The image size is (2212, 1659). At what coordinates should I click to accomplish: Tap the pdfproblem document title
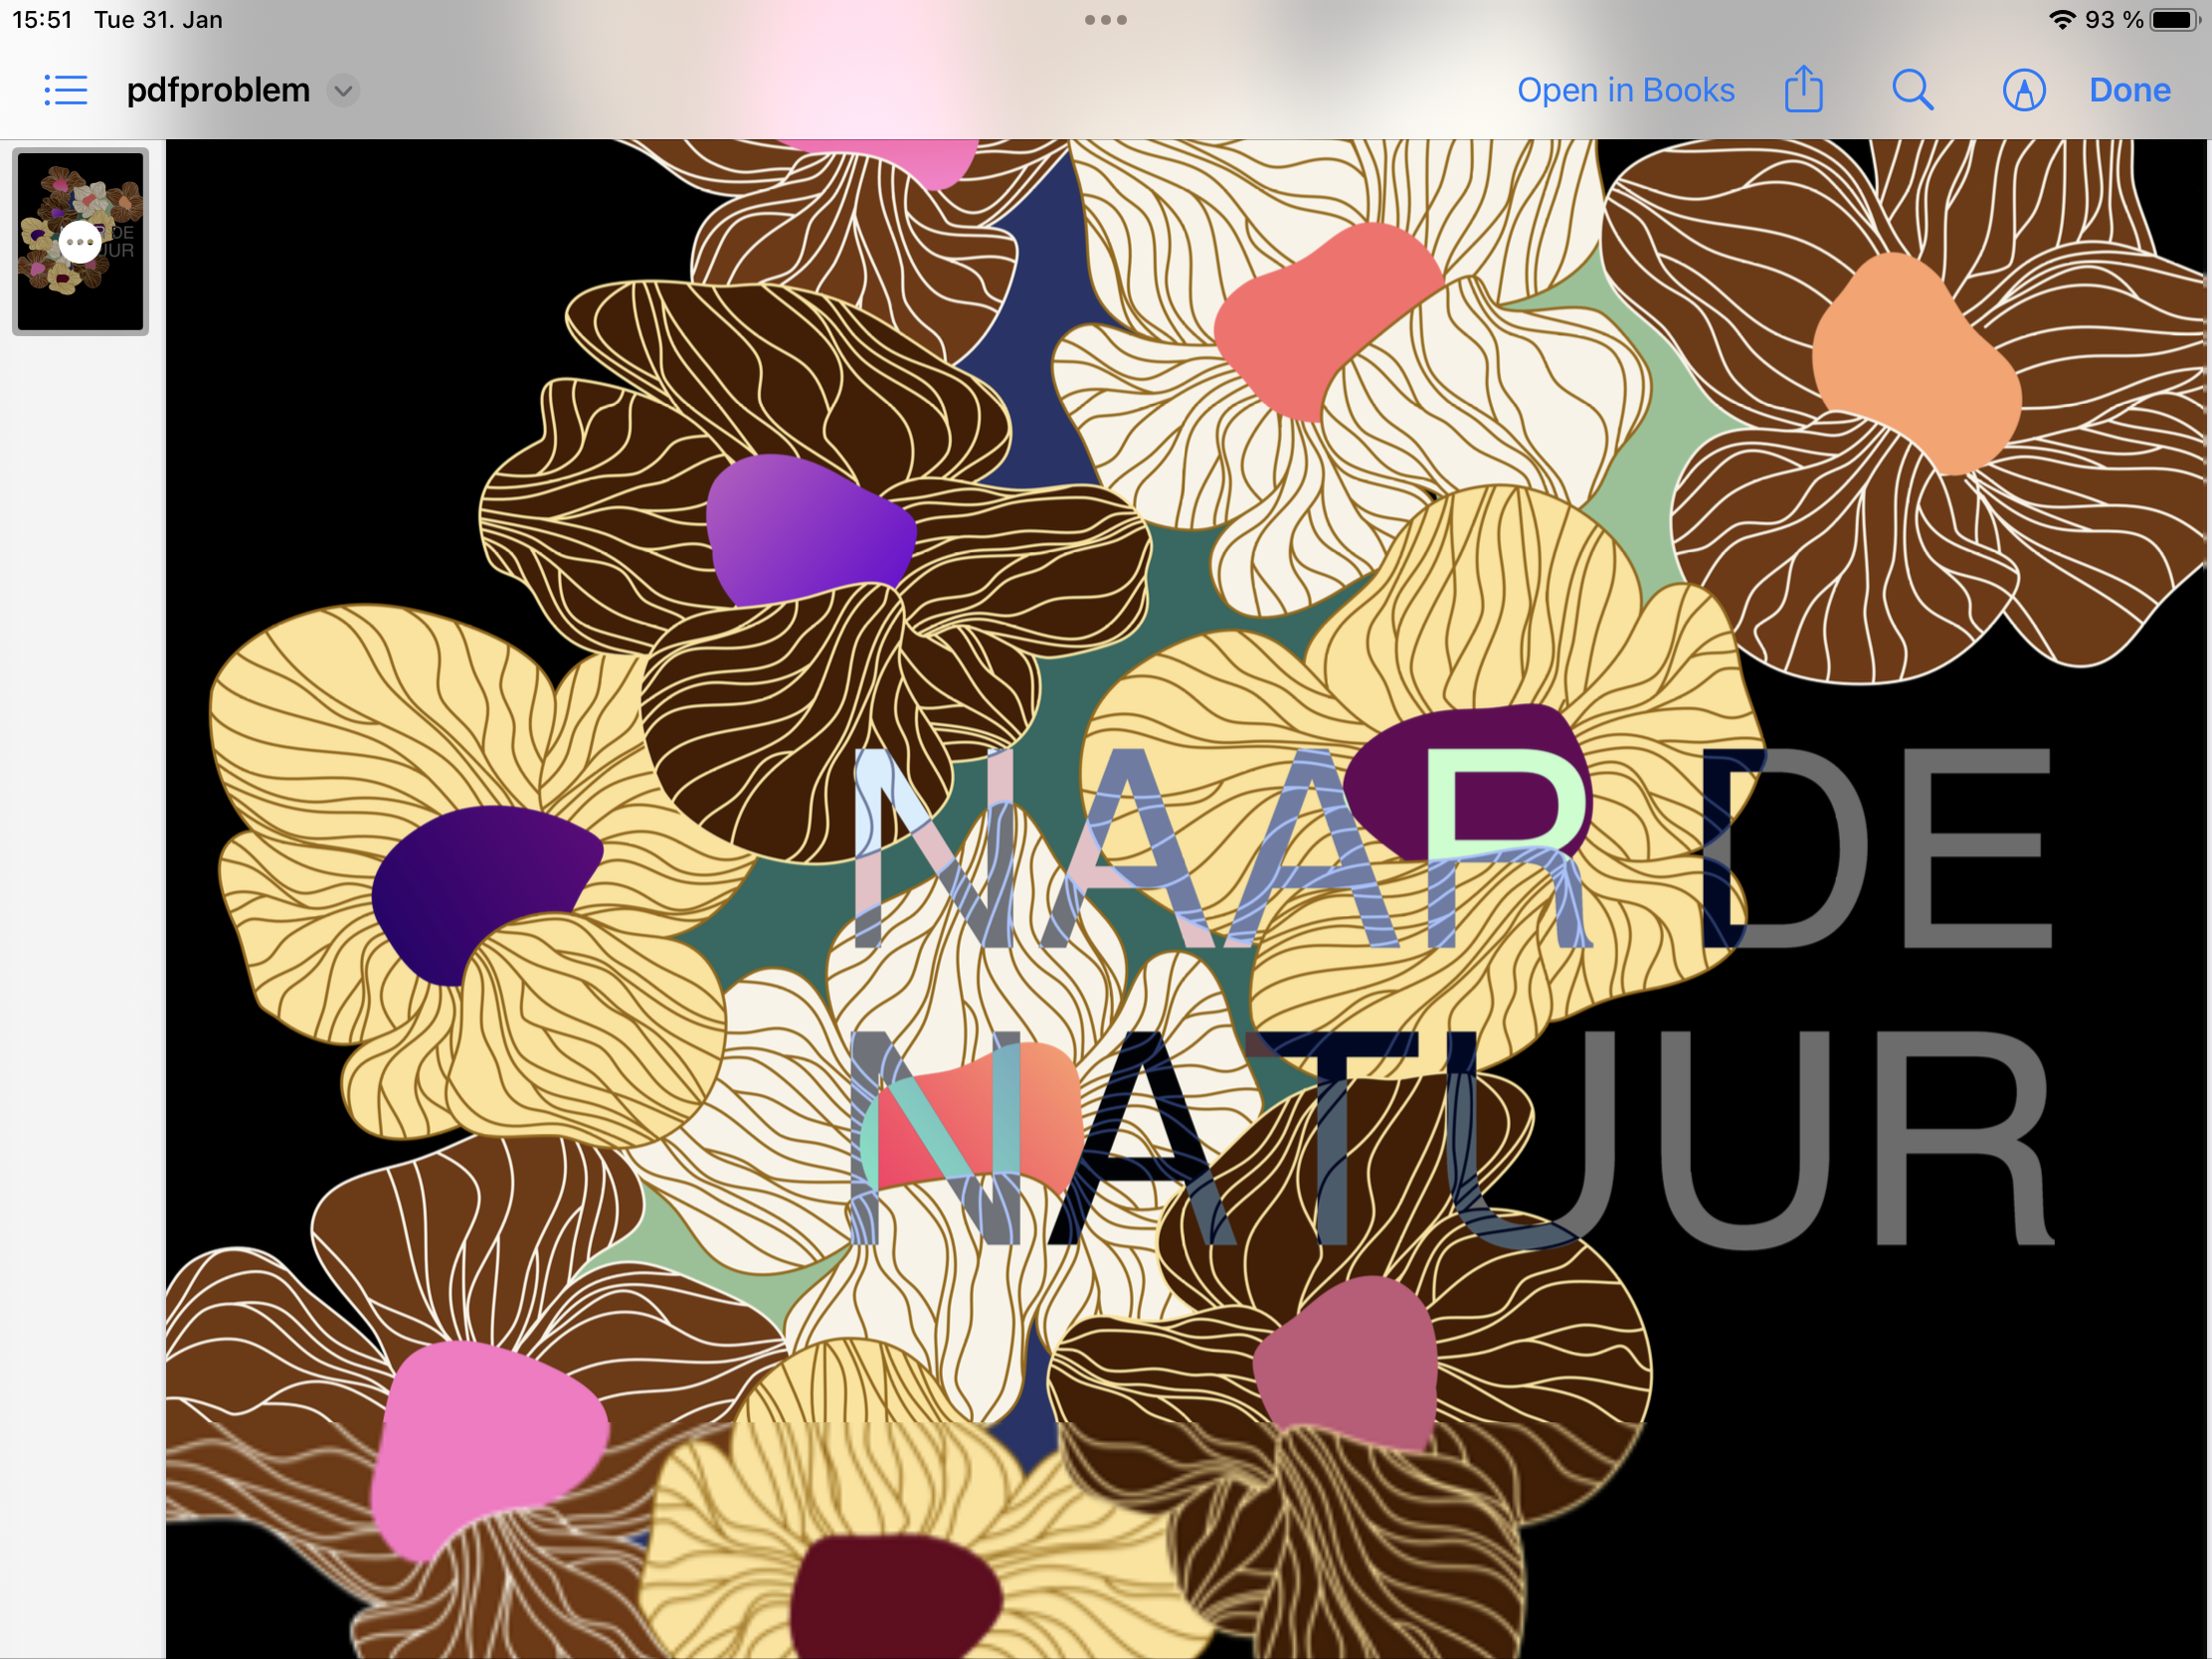click(x=218, y=90)
